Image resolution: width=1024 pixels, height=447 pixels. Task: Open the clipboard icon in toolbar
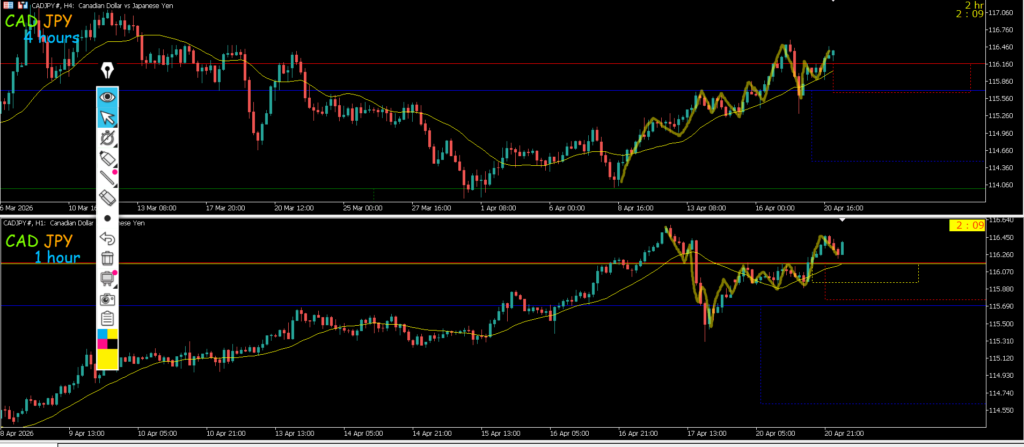(x=108, y=318)
